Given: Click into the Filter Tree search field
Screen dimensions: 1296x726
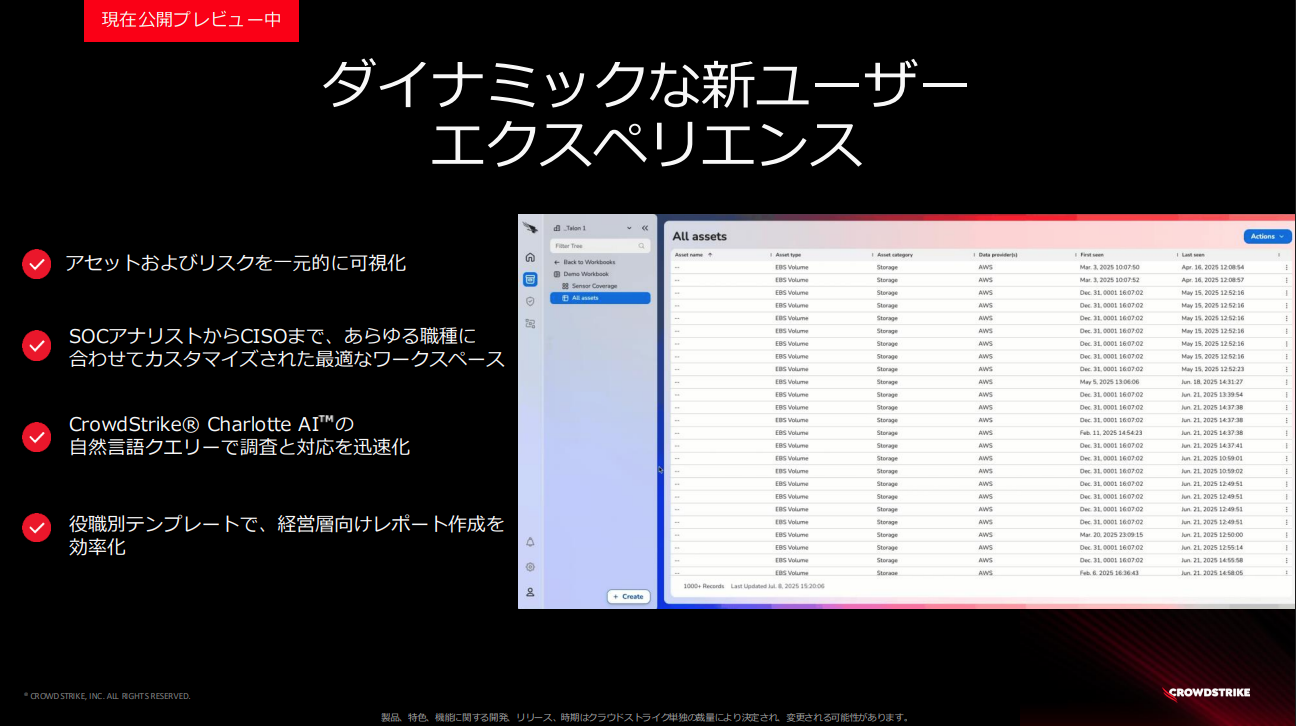Looking at the screenshot, I should (596, 245).
